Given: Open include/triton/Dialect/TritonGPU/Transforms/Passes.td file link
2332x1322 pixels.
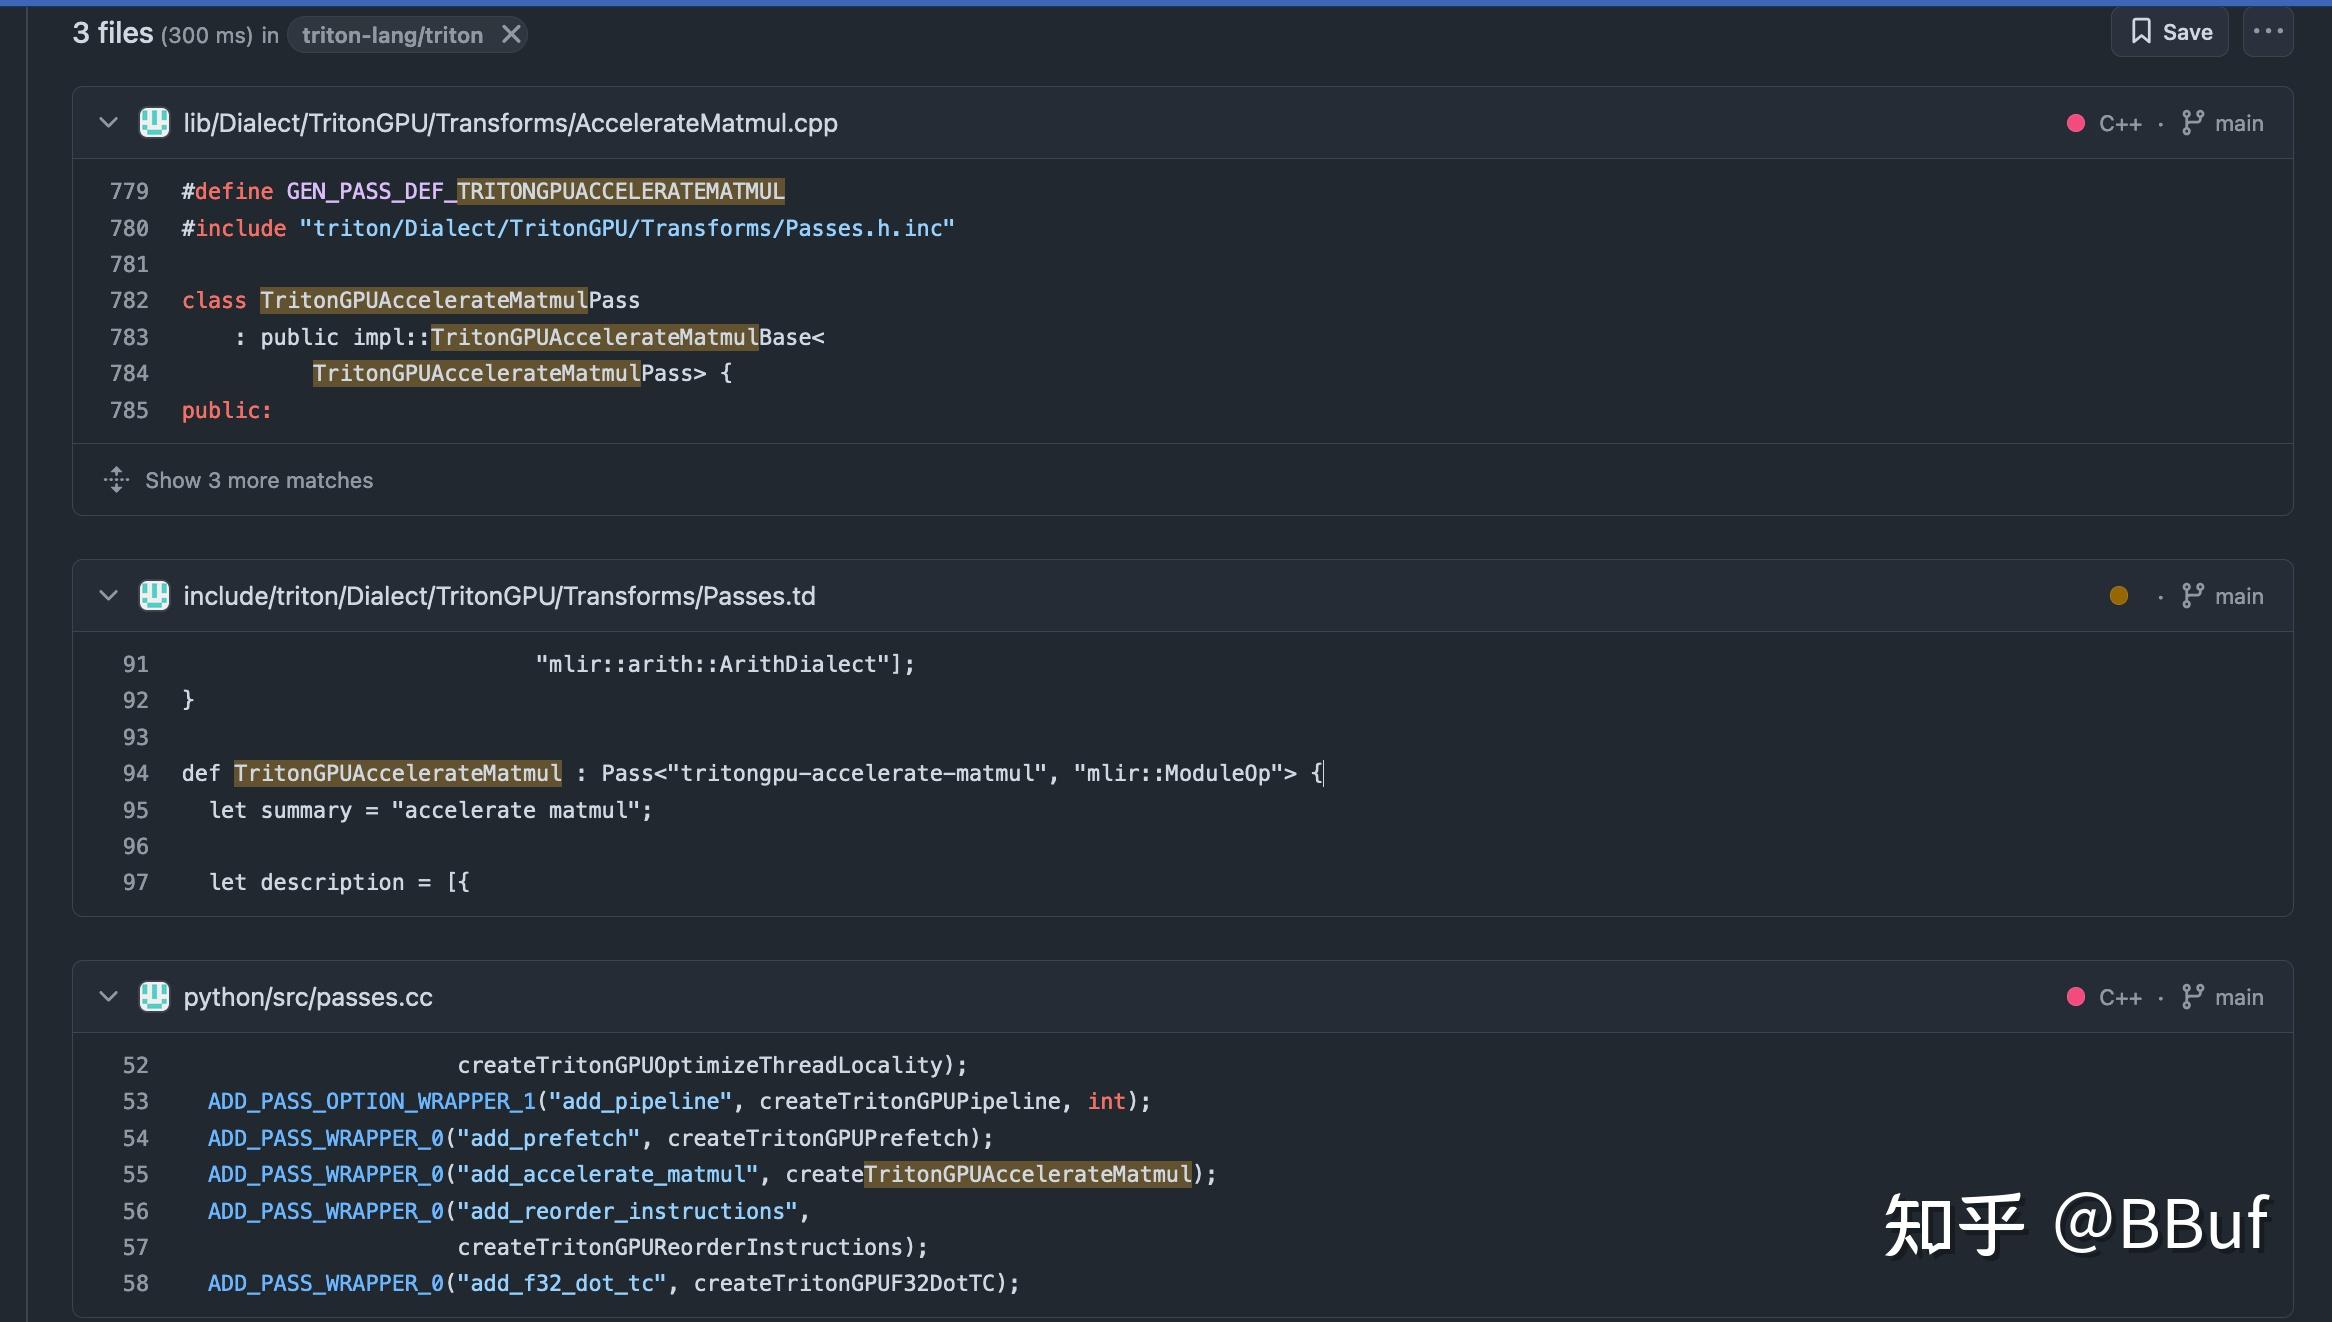Looking at the screenshot, I should (x=499, y=596).
